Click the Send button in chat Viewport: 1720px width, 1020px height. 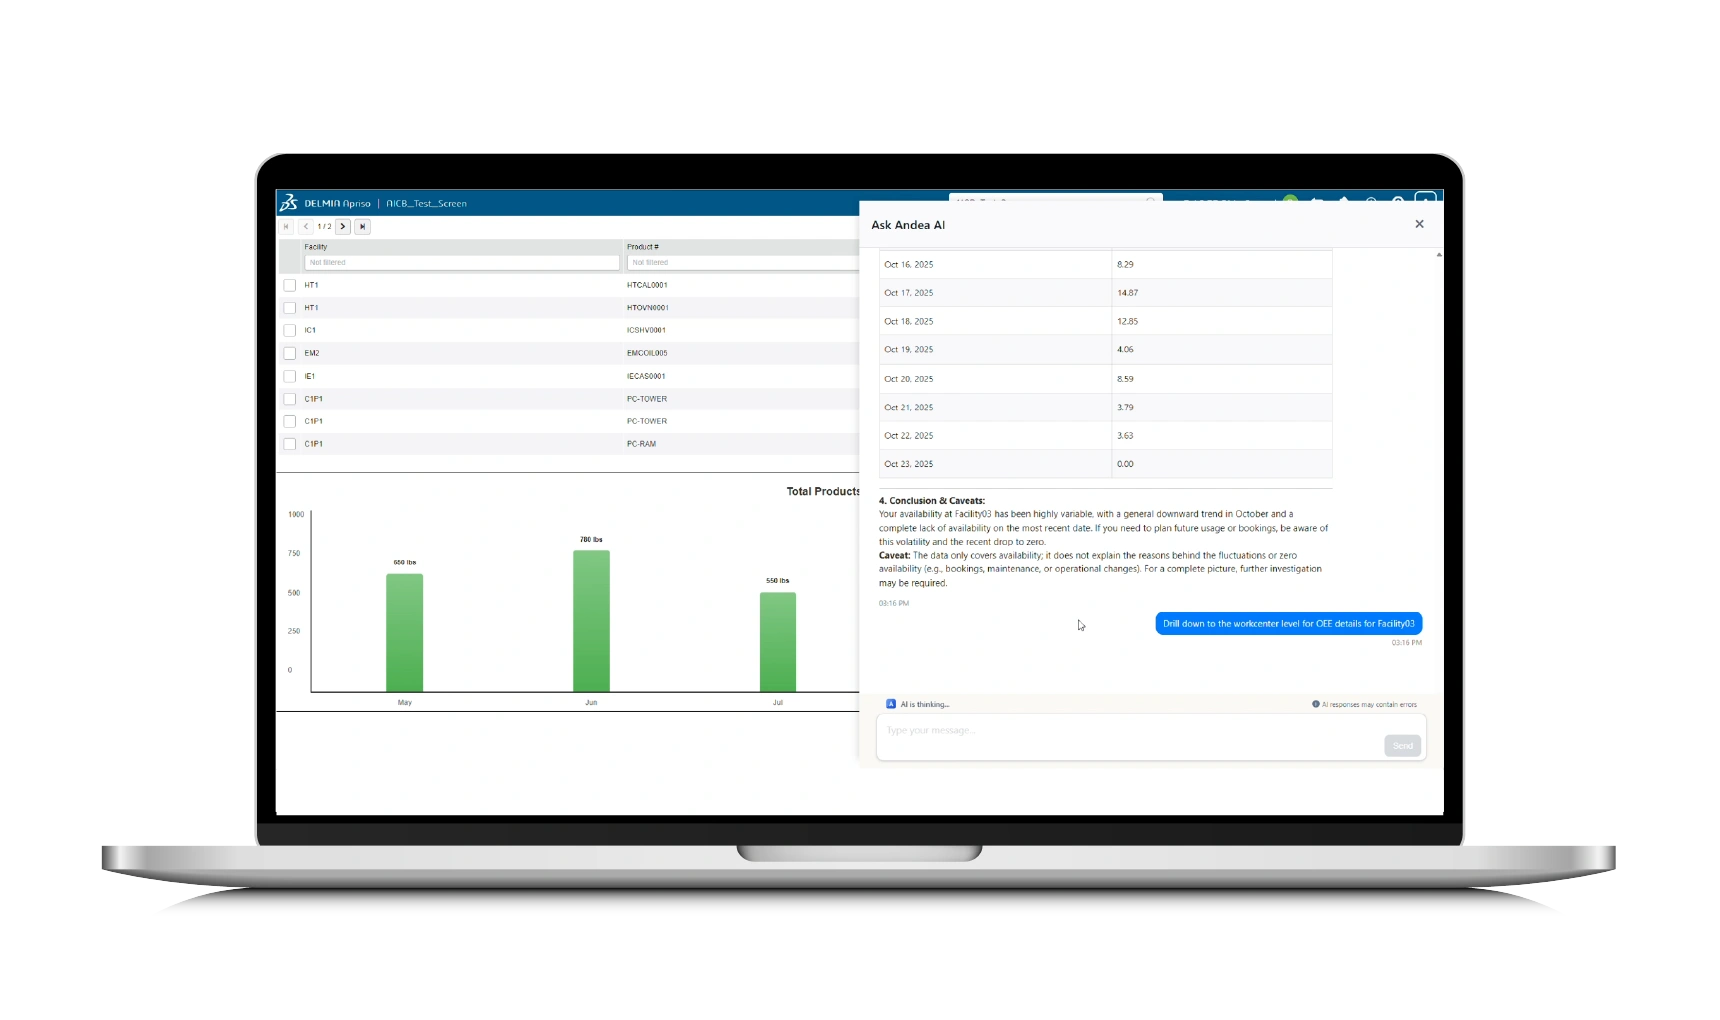point(1402,746)
